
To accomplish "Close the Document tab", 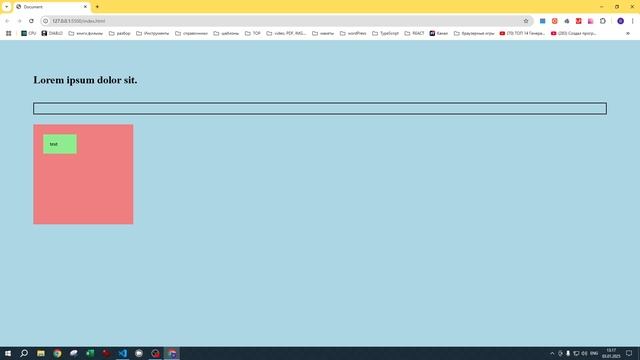I will coord(85,7).
